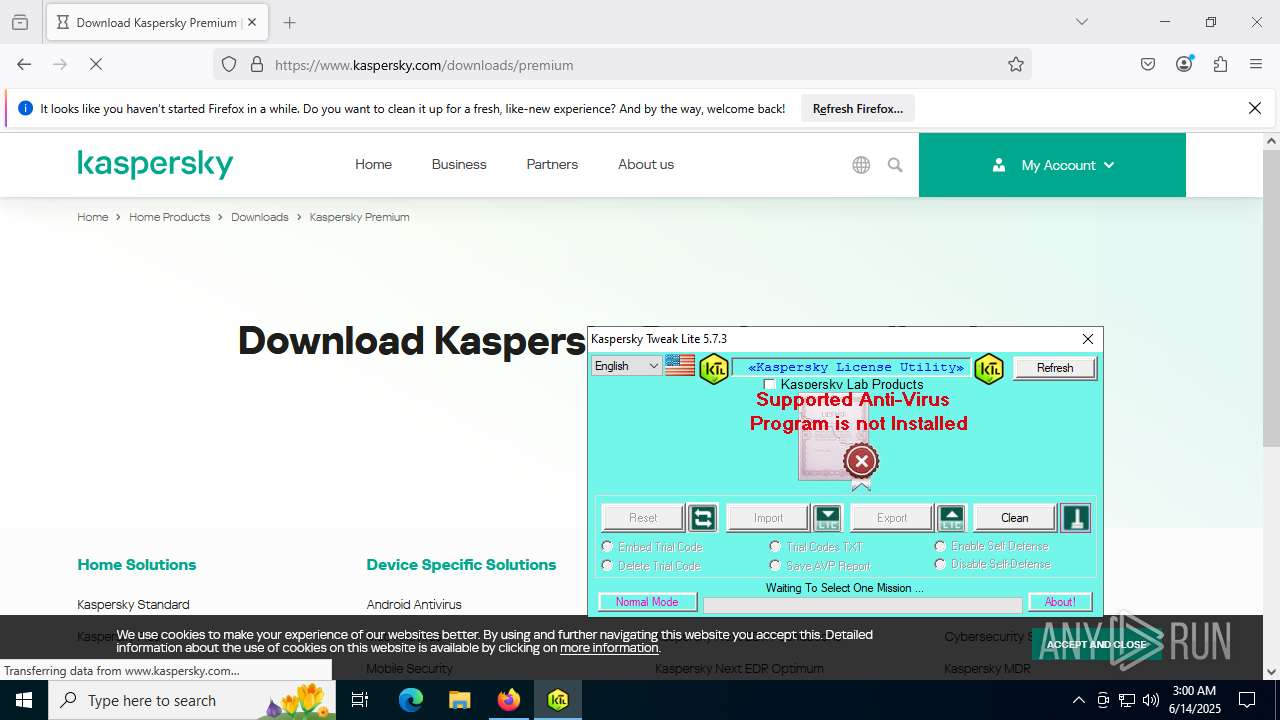Click the American flag language icon
The height and width of the screenshot is (720, 1280).
[680, 366]
